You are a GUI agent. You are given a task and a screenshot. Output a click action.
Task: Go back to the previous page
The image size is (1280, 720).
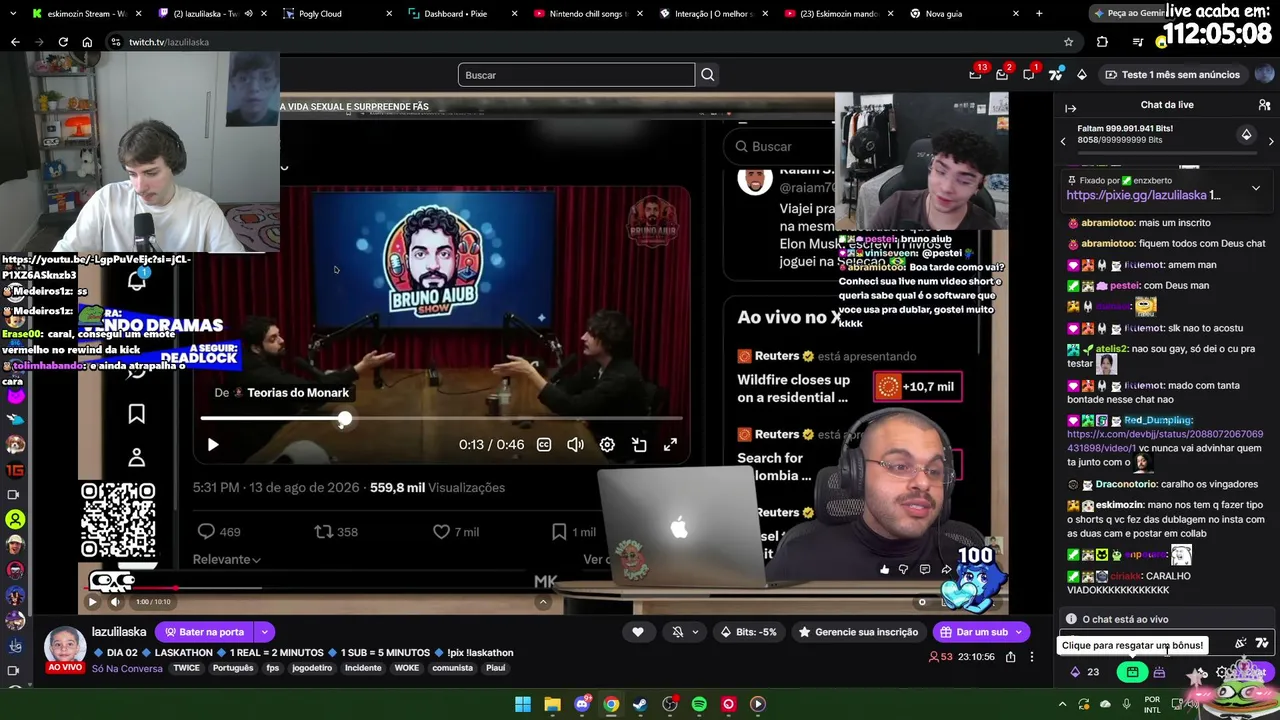[15, 42]
